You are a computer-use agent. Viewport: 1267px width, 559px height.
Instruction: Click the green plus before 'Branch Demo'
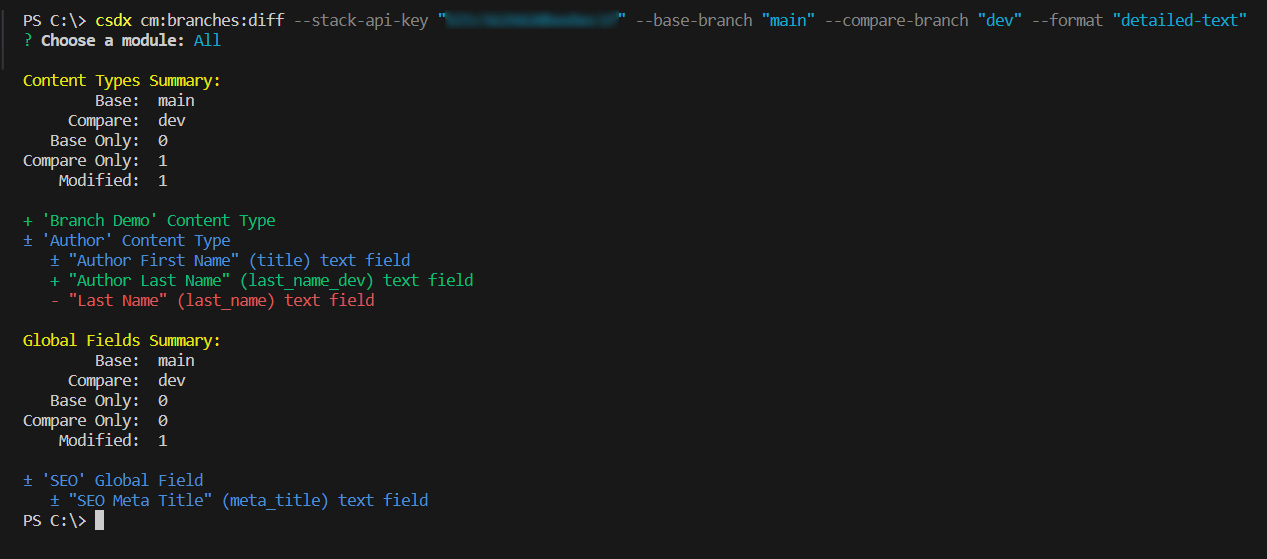pyautogui.click(x=28, y=220)
